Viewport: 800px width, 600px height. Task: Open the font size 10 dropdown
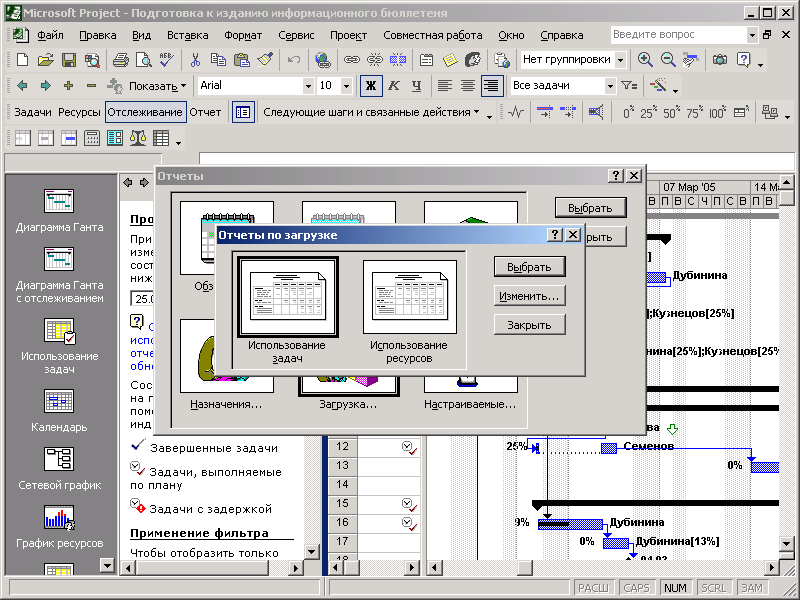coord(346,86)
